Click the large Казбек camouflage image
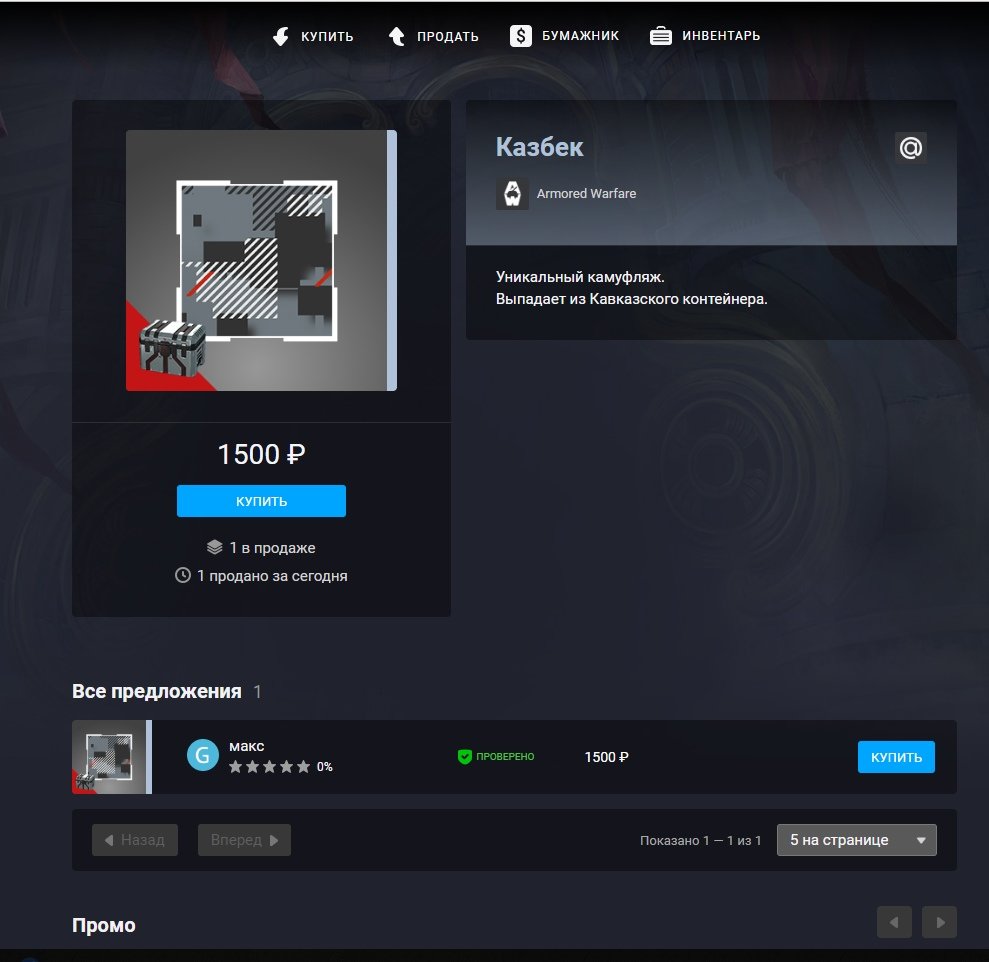The image size is (989, 962). tap(261, 261)
